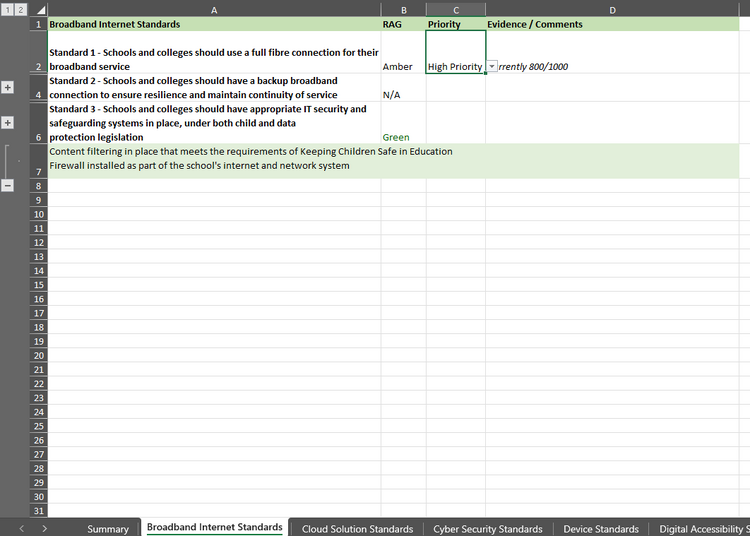Image resolution: width=750 pixels, height=536 pixels.
Task: Switch to the Summary sheet tab
Action: 108,529
